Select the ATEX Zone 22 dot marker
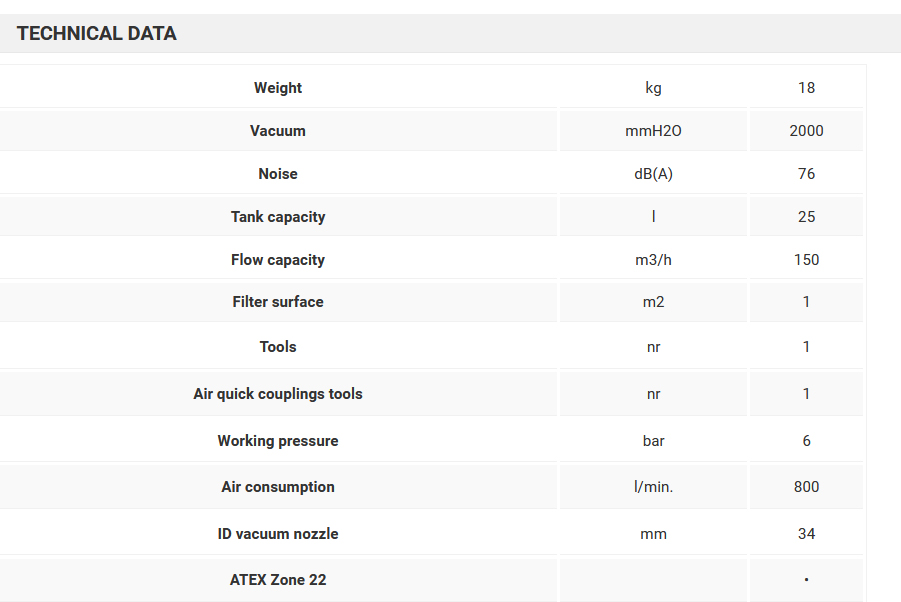 806,580
